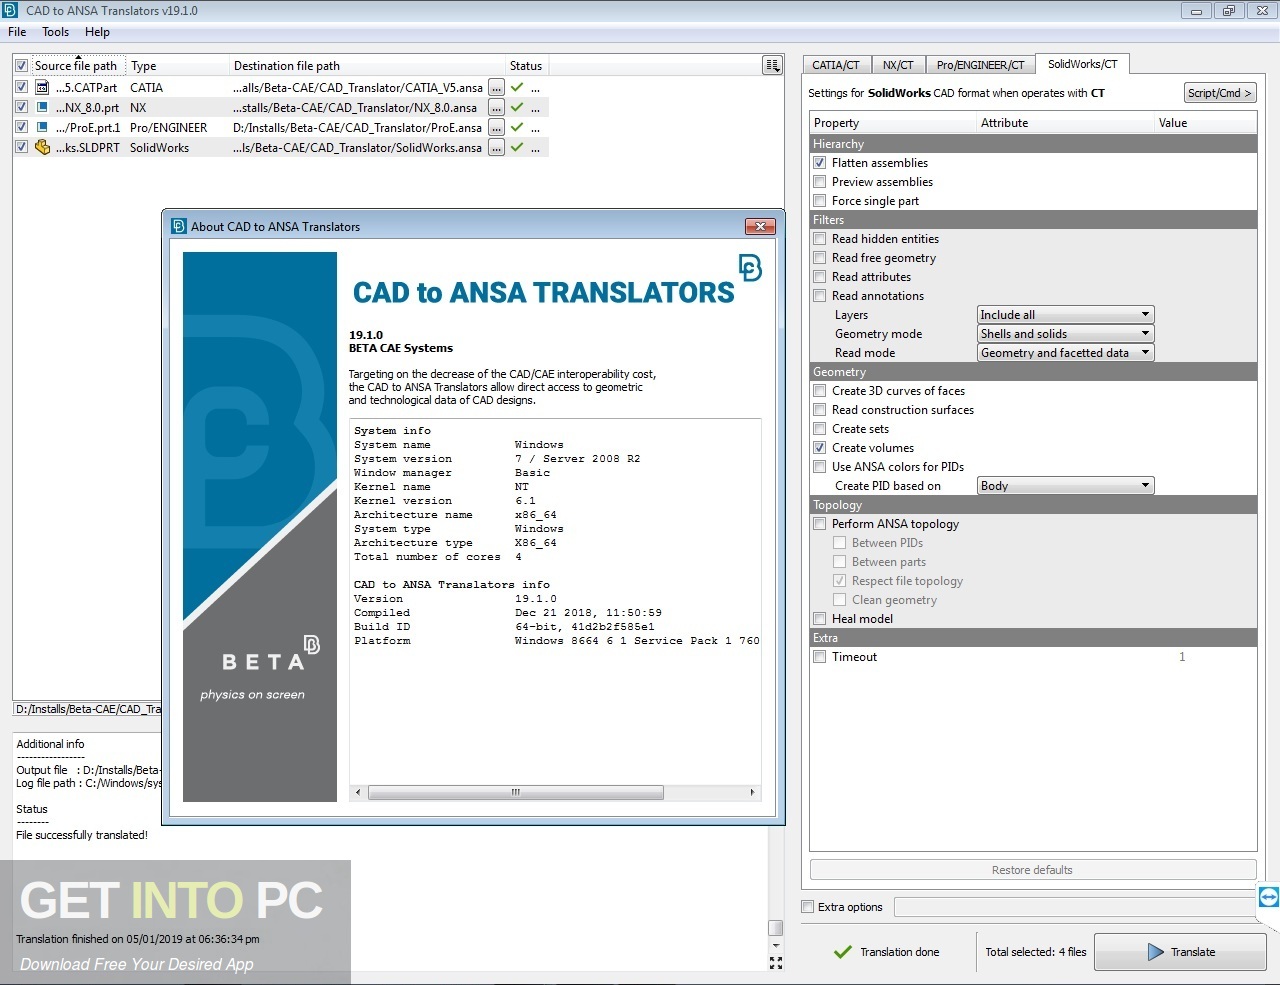Click the ProE.prt.1 file icon
The height and width of the screenshot is (985, 1280).
[x=42, y=127]
